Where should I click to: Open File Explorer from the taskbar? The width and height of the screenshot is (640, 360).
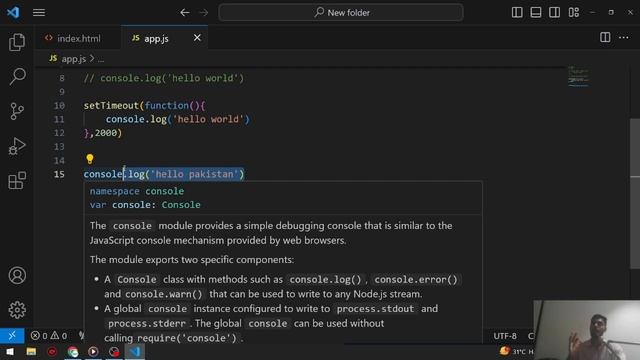31,351
